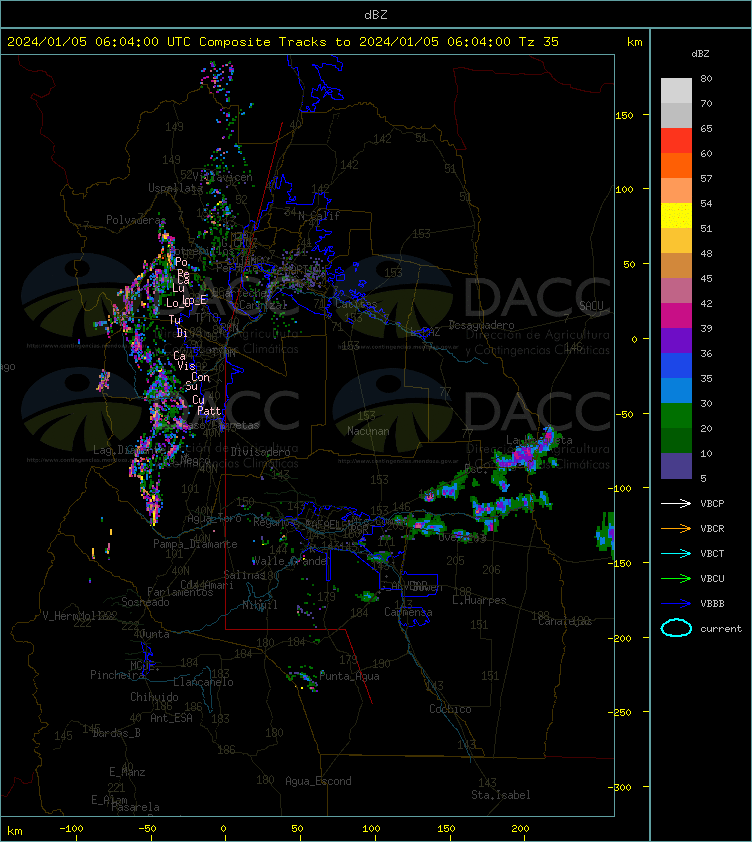Click the 'Nihuil' map label
This screenshot has width=752, height=842.
click(259, 605)
